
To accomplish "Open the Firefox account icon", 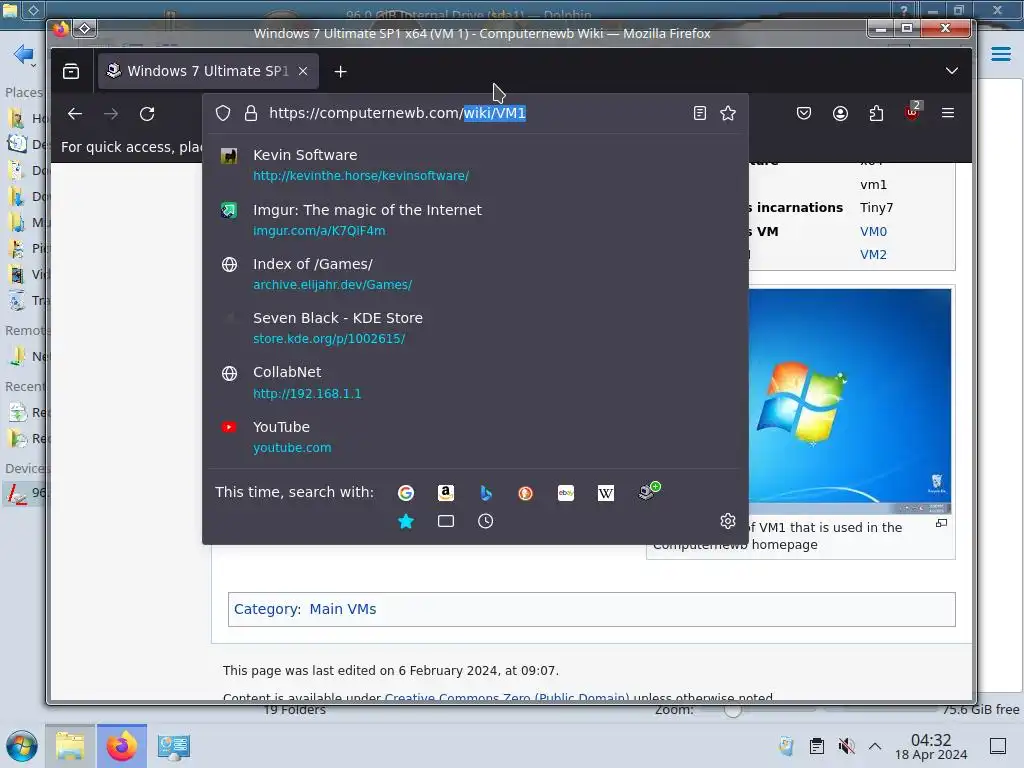I will point(840,113).
